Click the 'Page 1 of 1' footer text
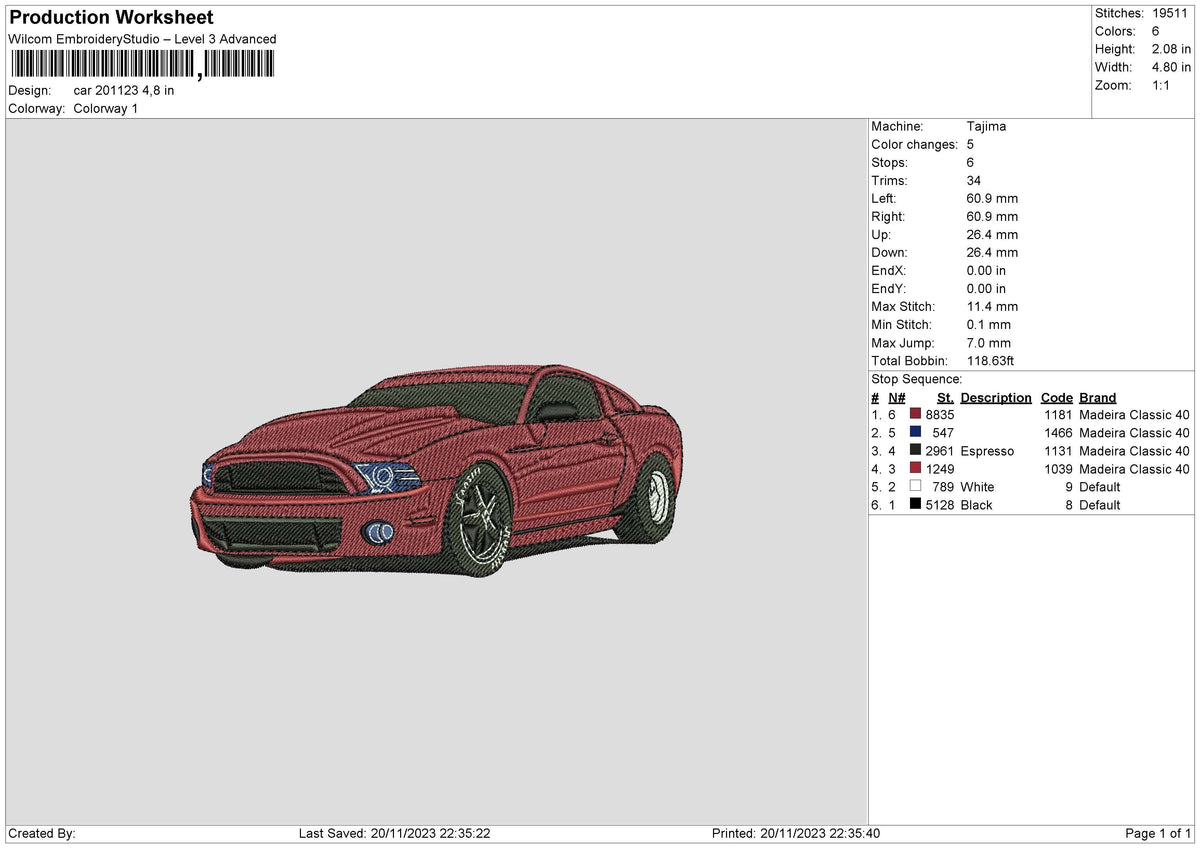 1158,833
